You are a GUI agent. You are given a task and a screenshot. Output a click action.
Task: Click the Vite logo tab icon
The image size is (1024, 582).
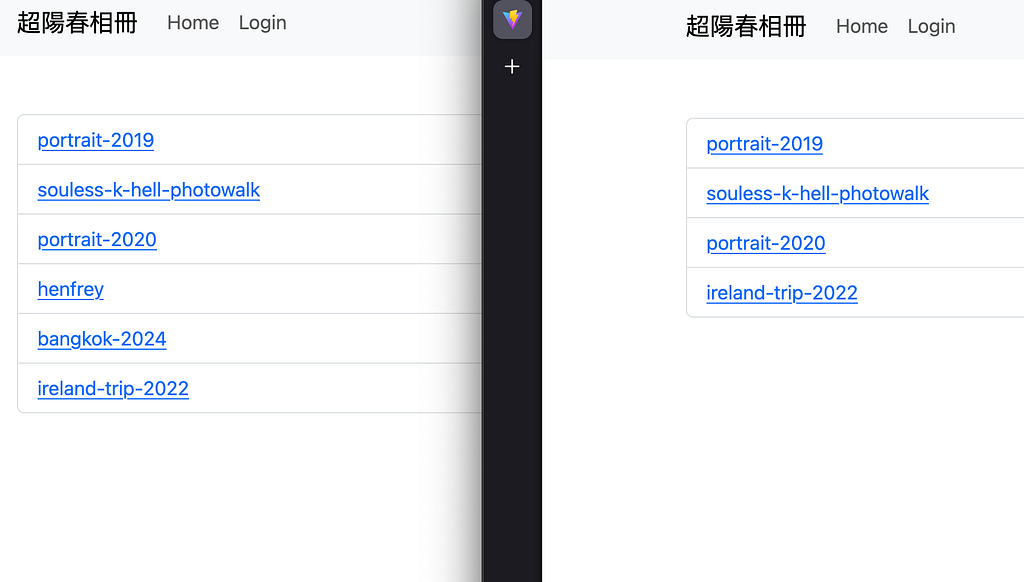(512, 19)
